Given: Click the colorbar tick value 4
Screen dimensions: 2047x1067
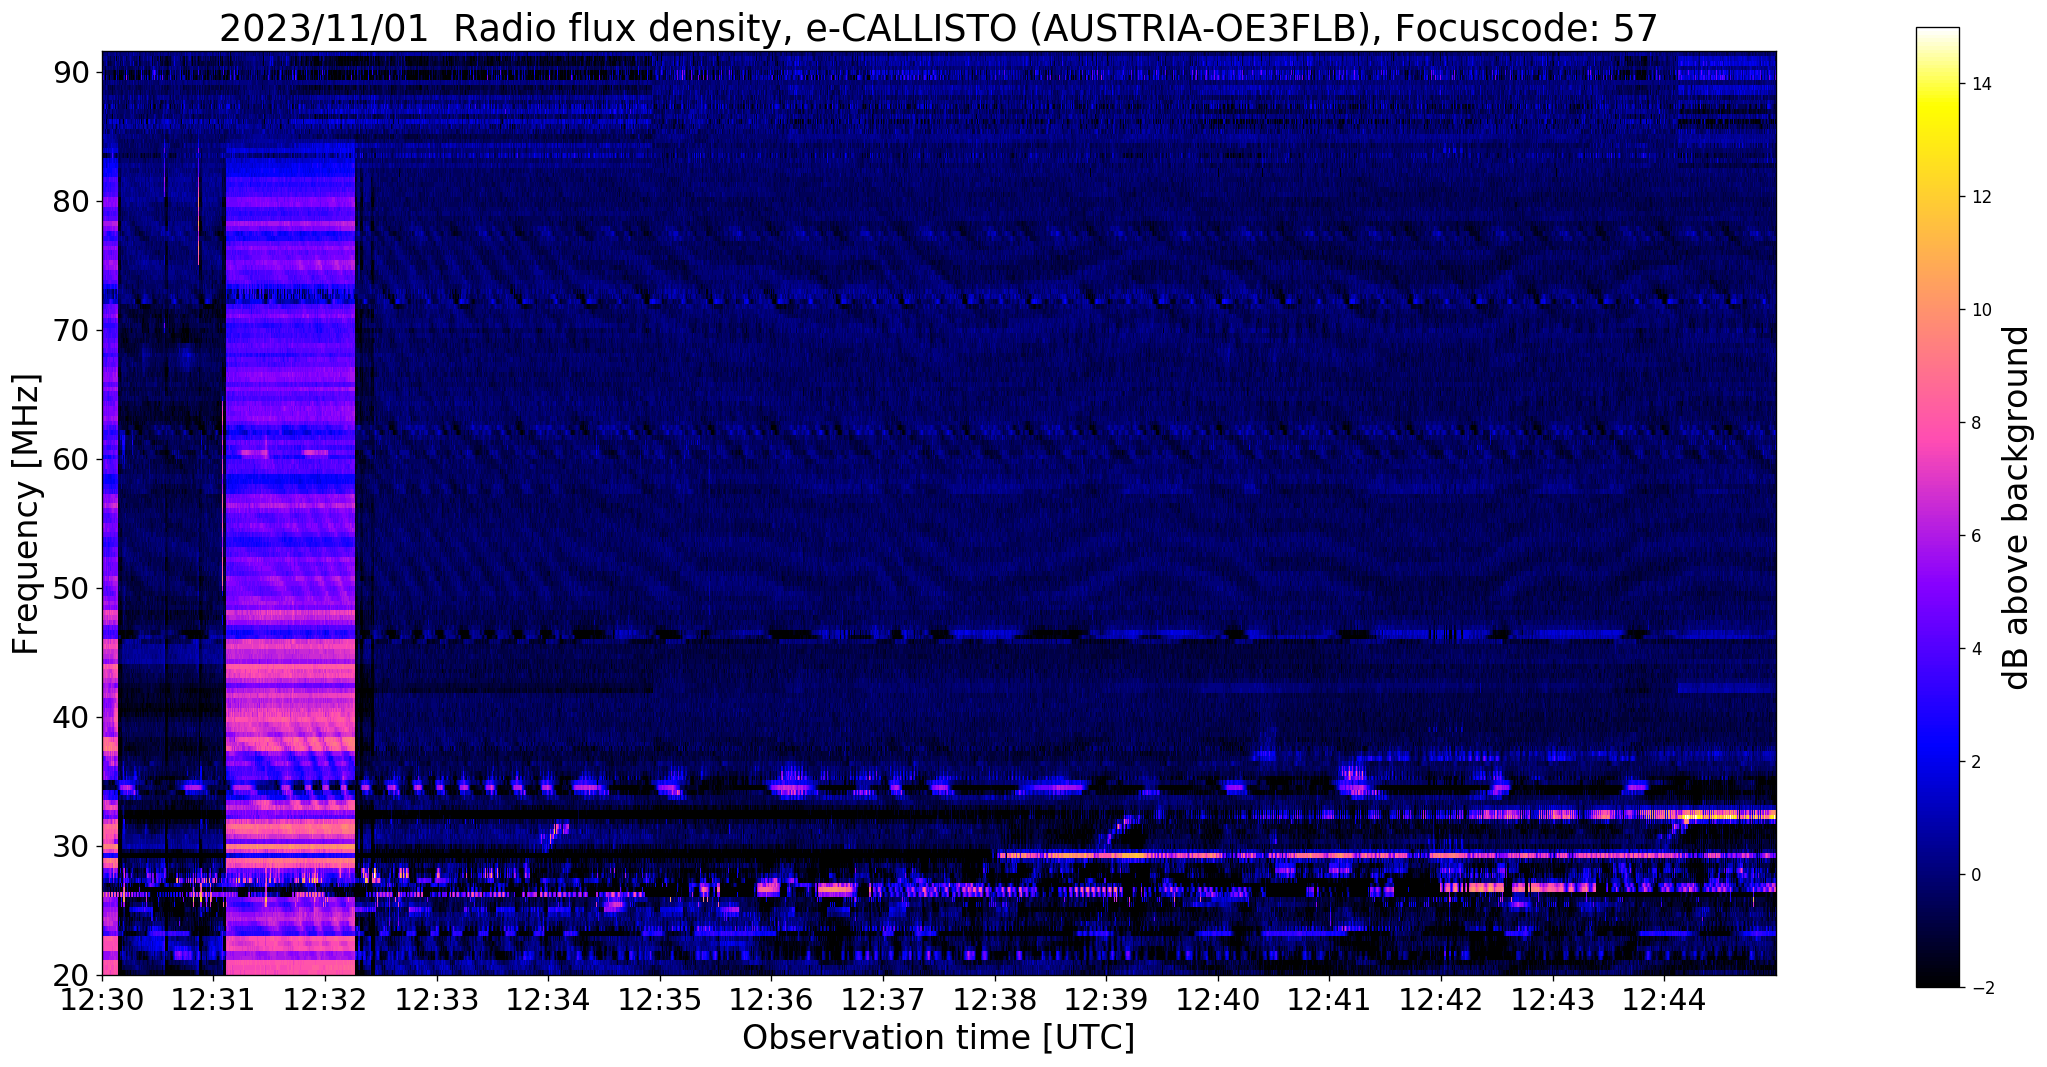Looking at the screenshot, I should pos(1975,649).
